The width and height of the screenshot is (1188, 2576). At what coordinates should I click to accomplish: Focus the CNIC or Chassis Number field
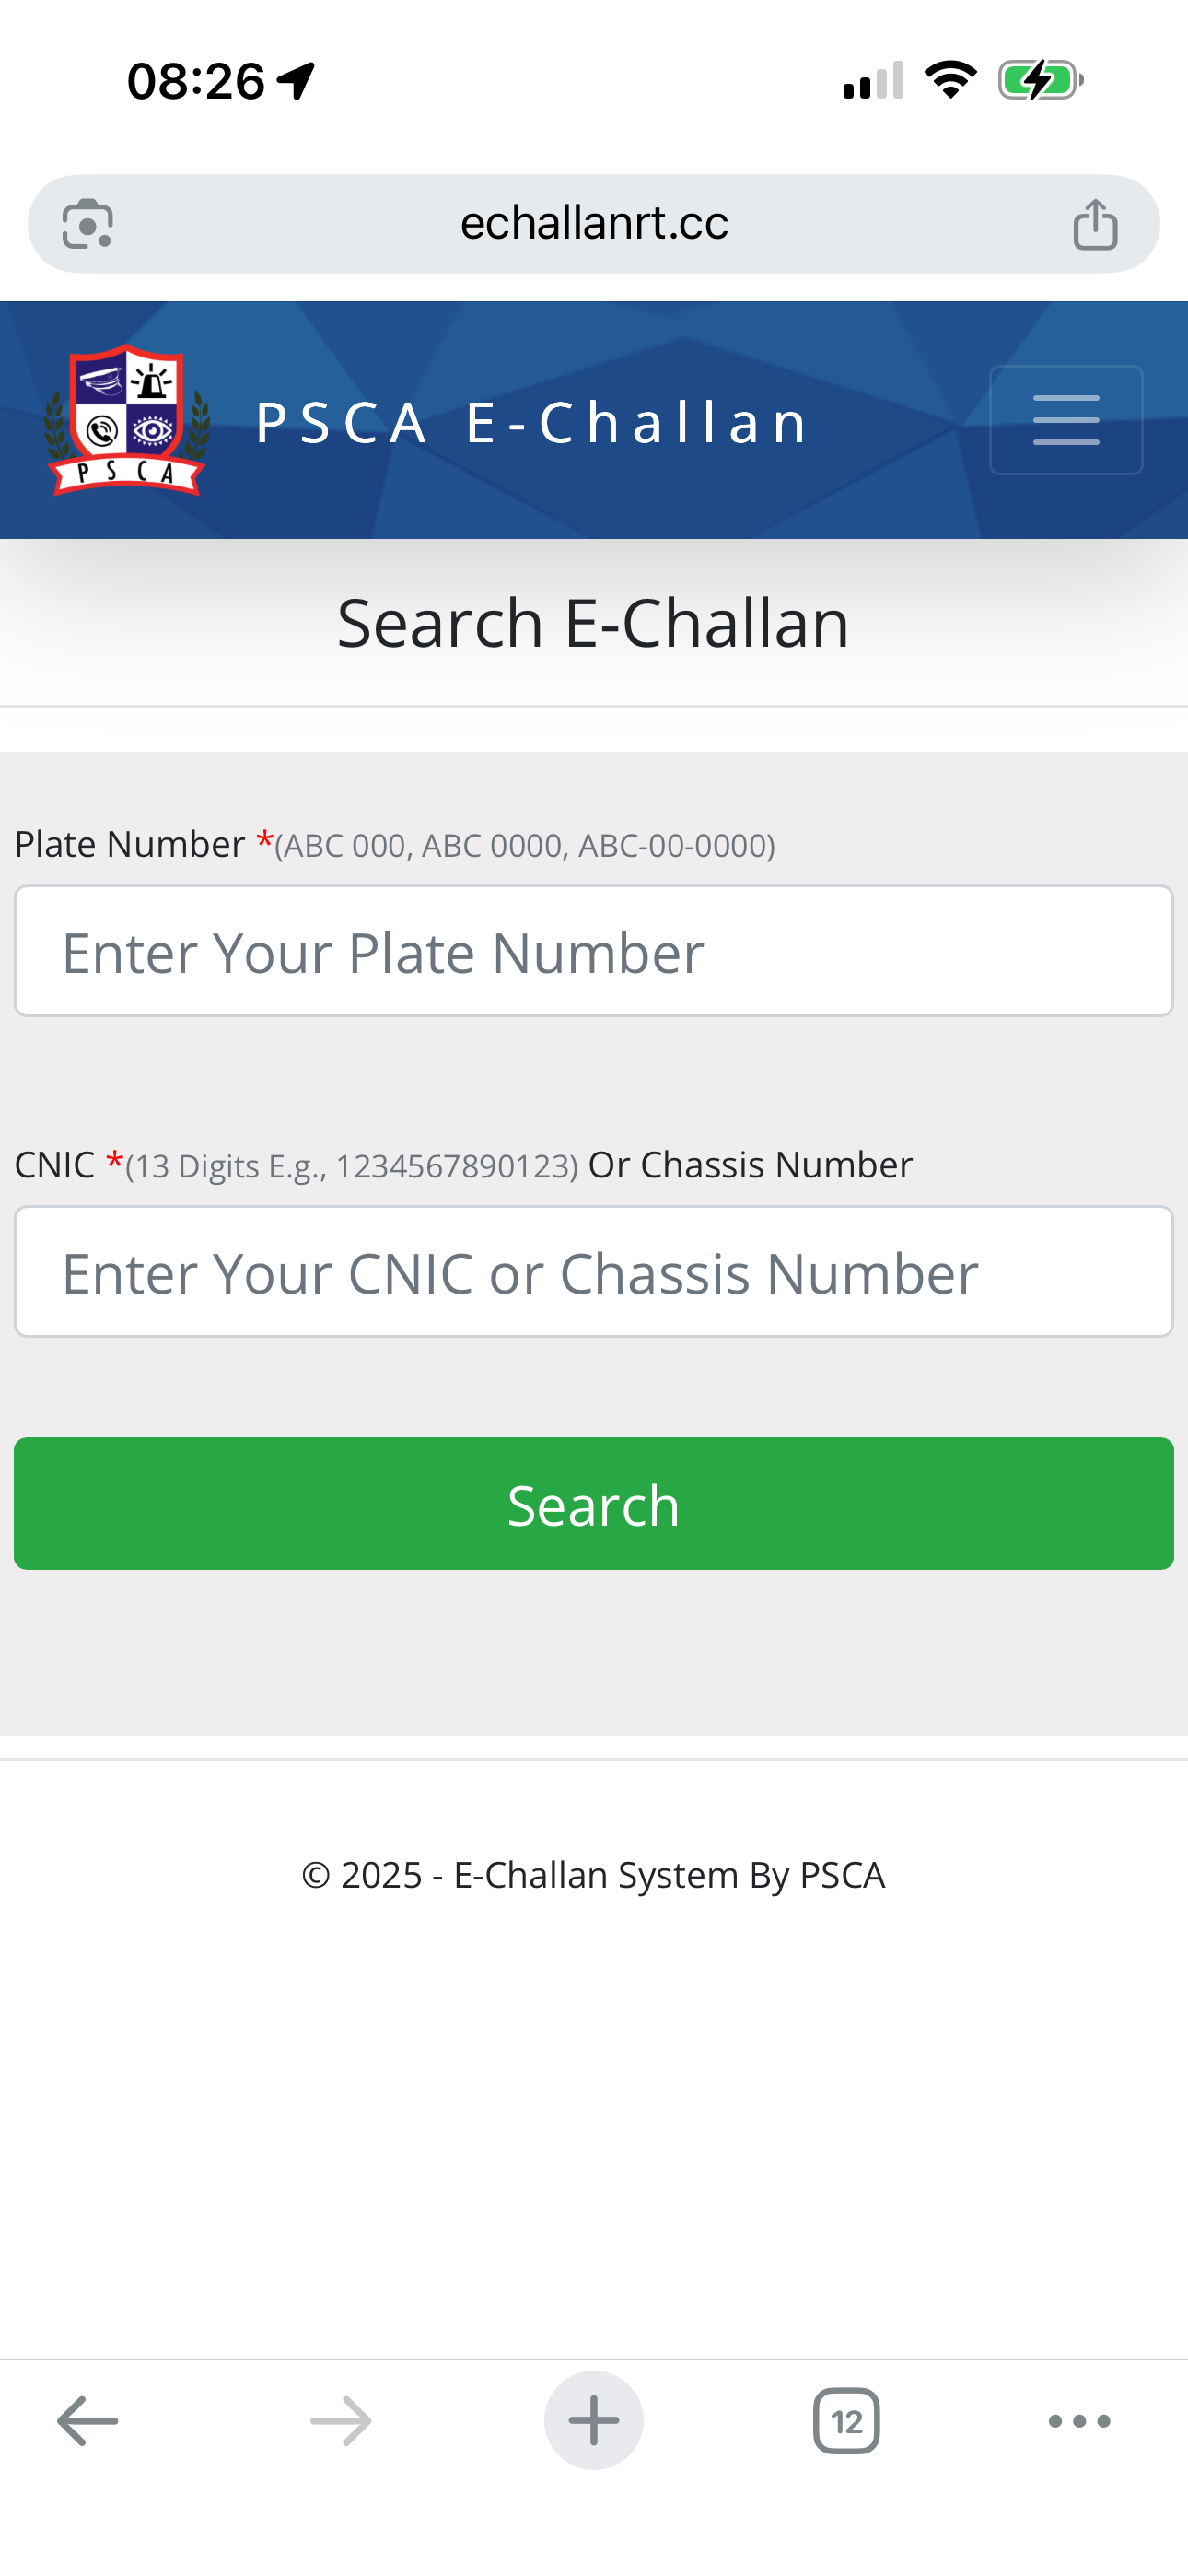pyautogui.click(x=594, y=1272)
